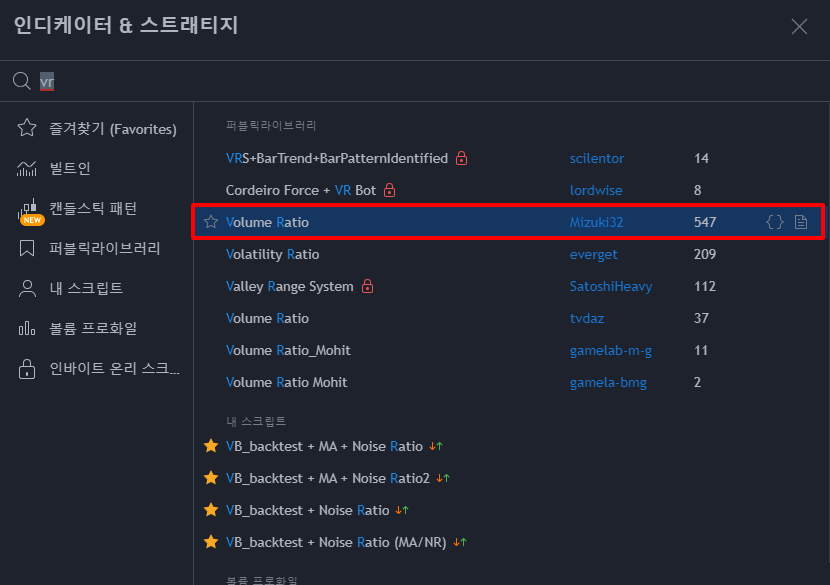Click the SatoshiHeavy author link
Screen dimensions: 830x585
(610, 287)
